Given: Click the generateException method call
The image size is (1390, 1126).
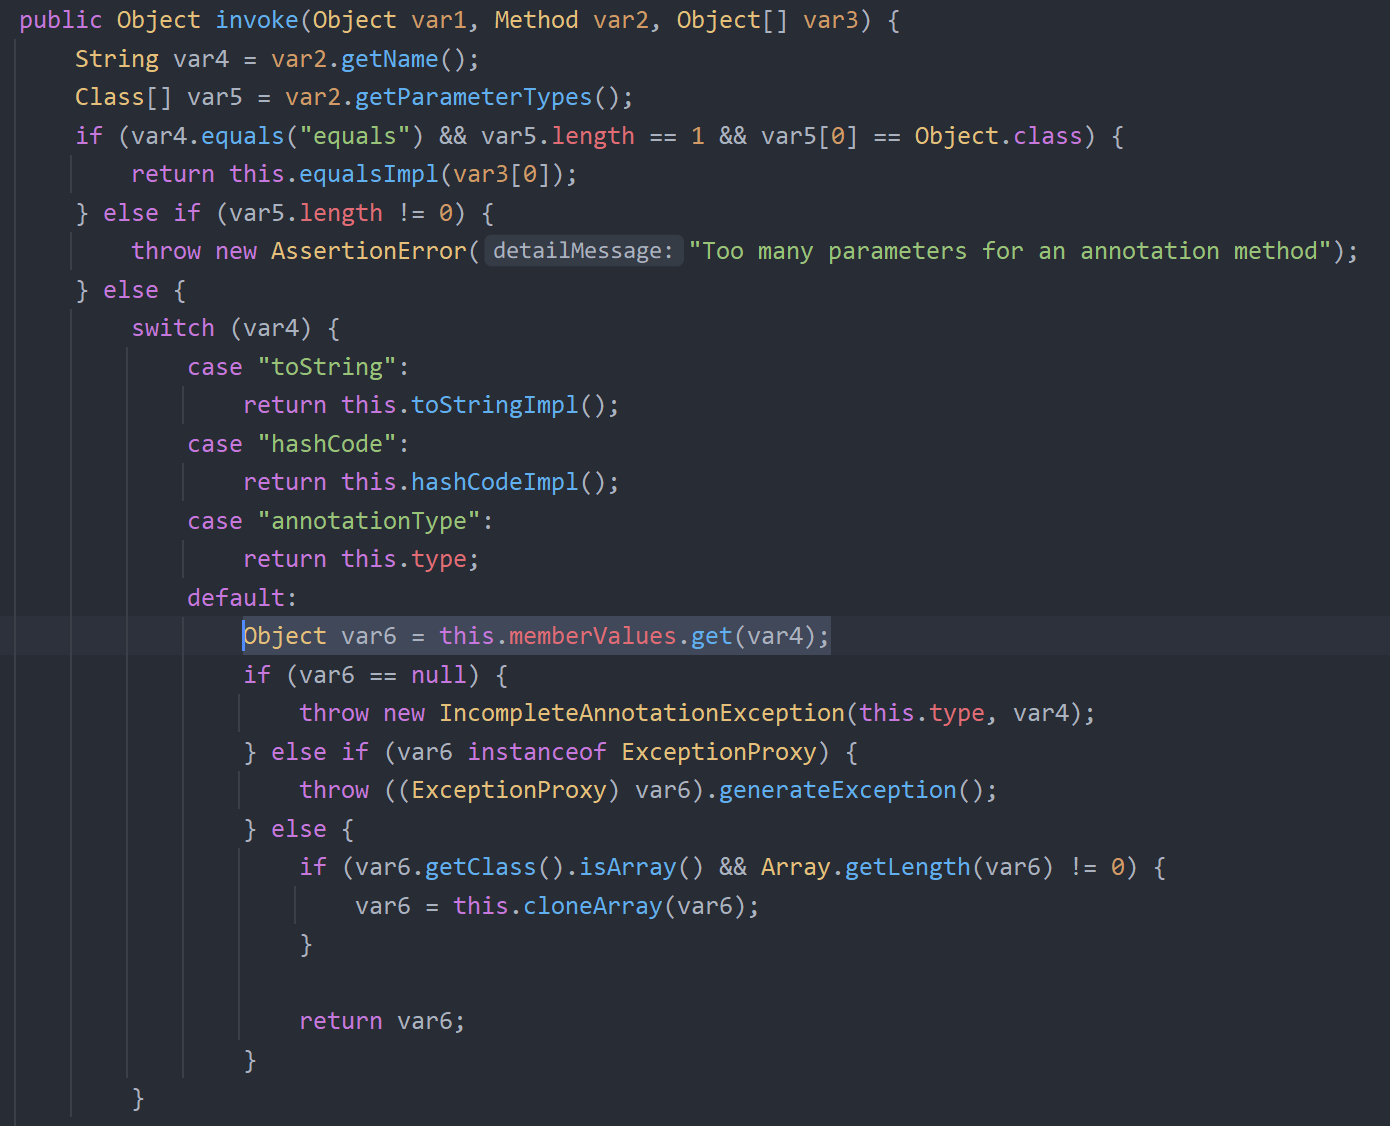Looking at the screenshot, I should [x=837, y=790].
